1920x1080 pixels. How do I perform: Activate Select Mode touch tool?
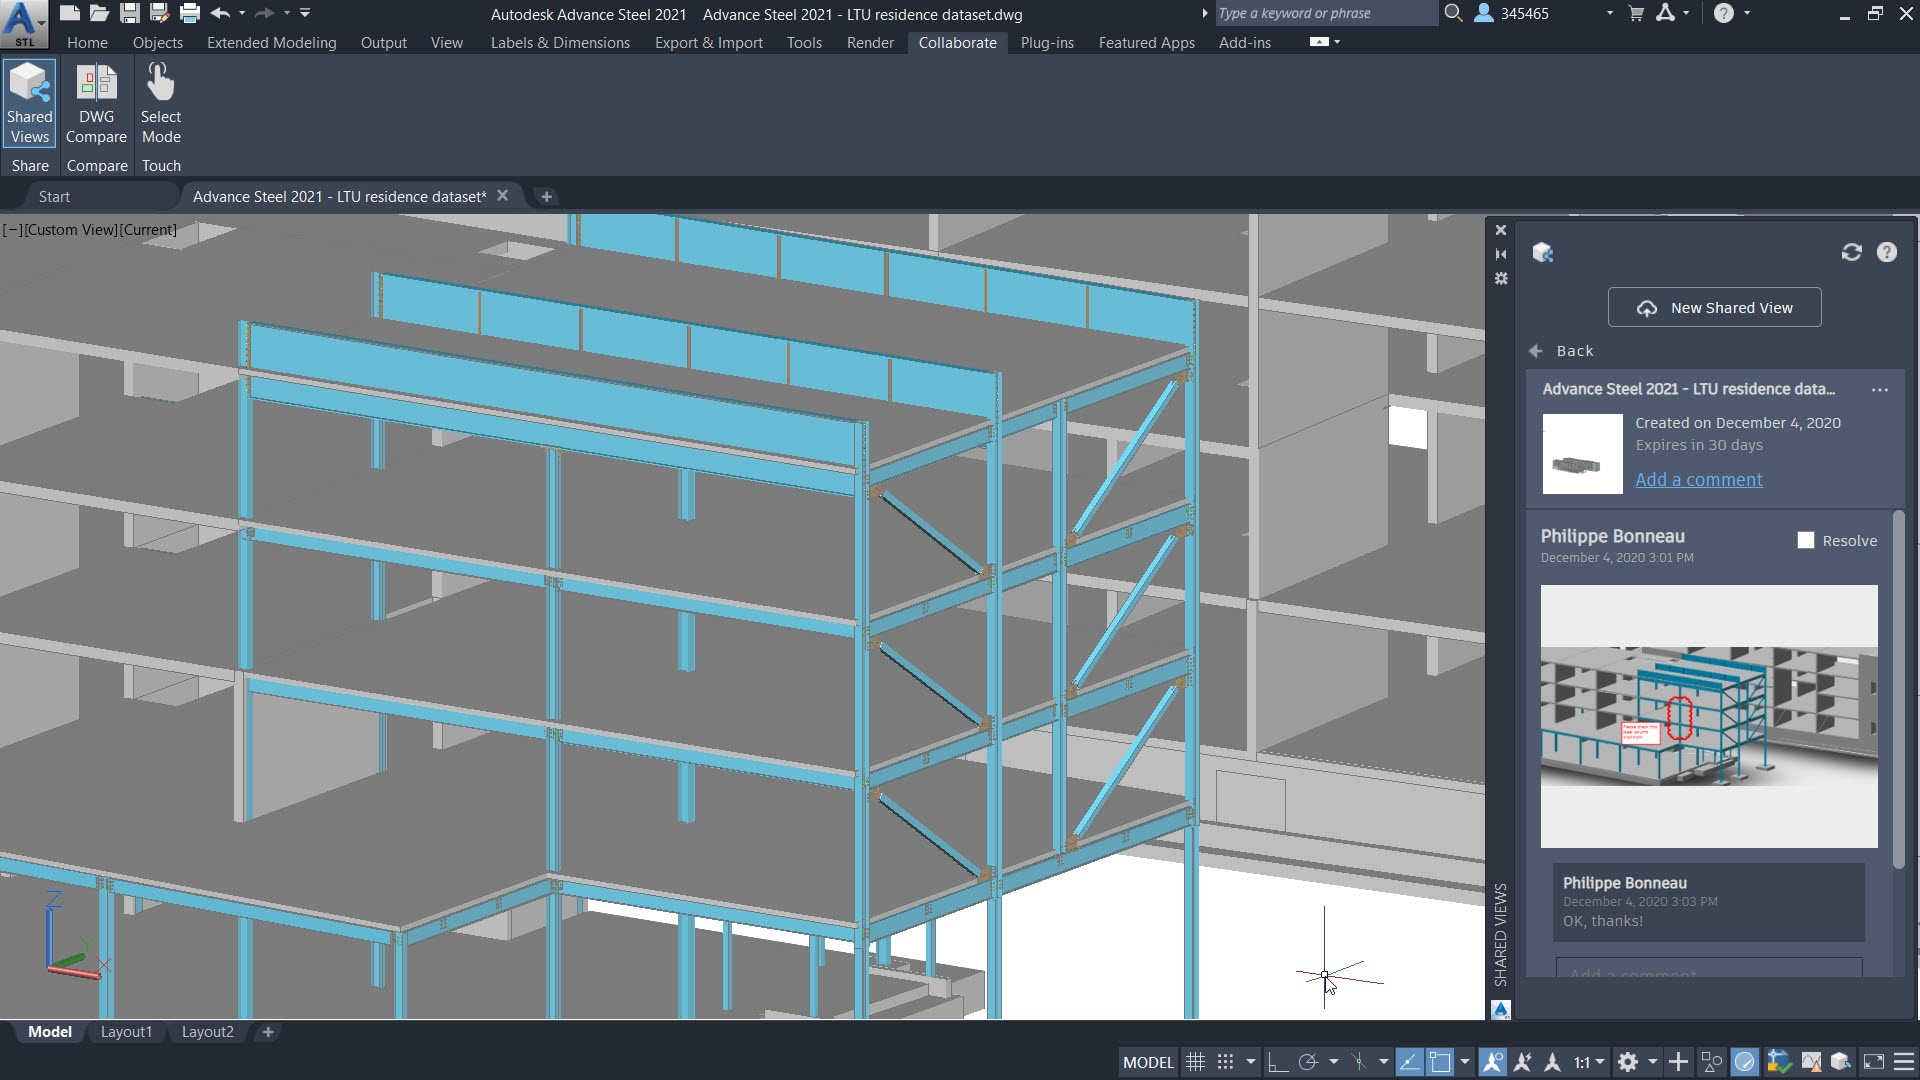coord(161,103)
